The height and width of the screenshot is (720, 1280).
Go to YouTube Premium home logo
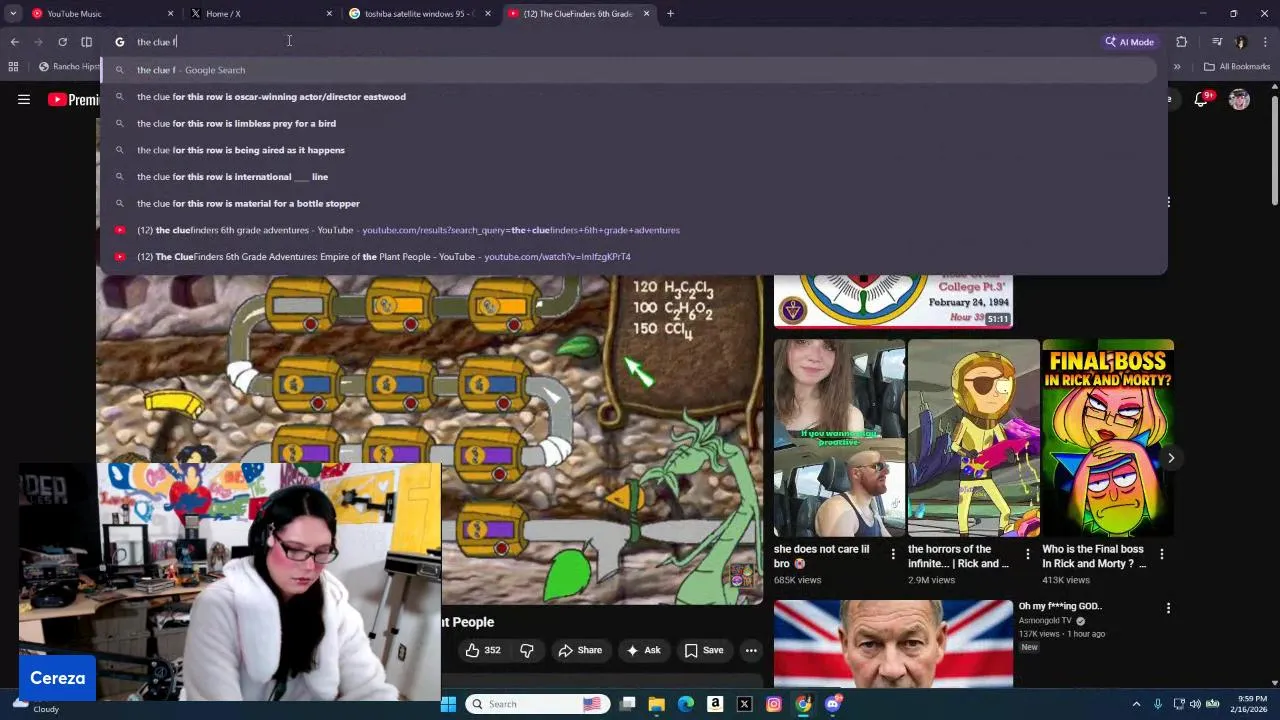click(x=74, y=99)
